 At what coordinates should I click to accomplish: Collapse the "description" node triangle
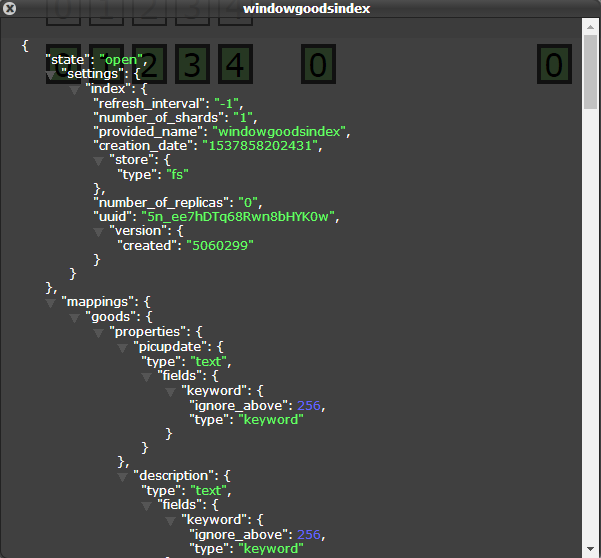click(122, 478)
